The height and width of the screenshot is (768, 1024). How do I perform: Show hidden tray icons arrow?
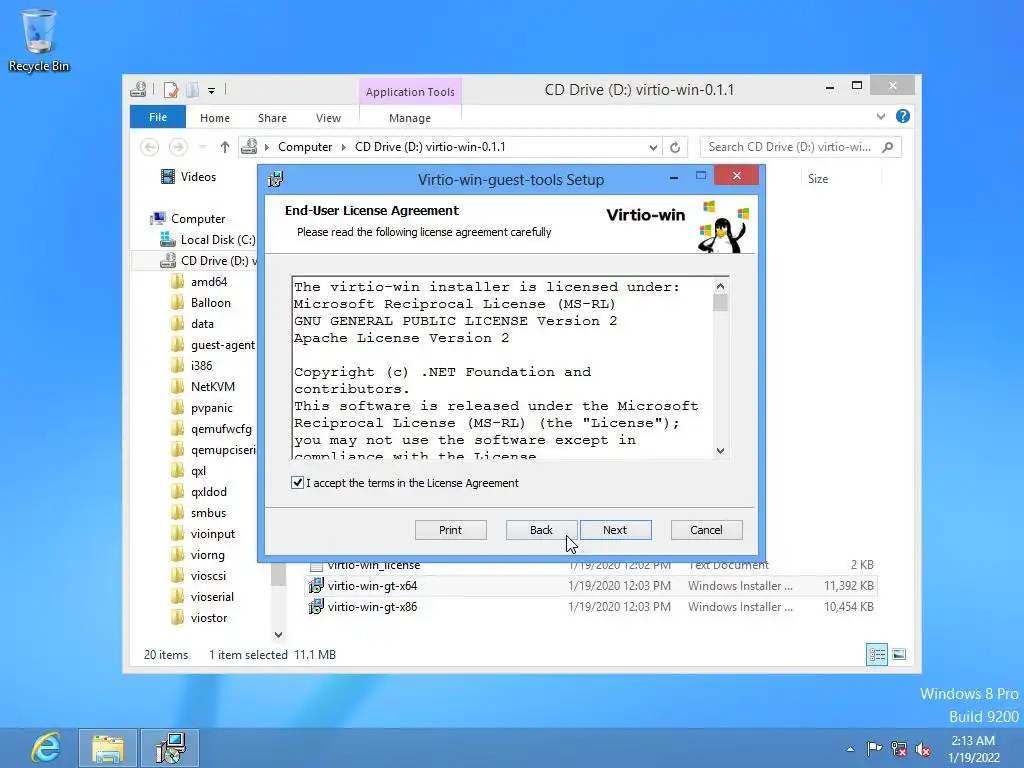[x=850, y=749]
